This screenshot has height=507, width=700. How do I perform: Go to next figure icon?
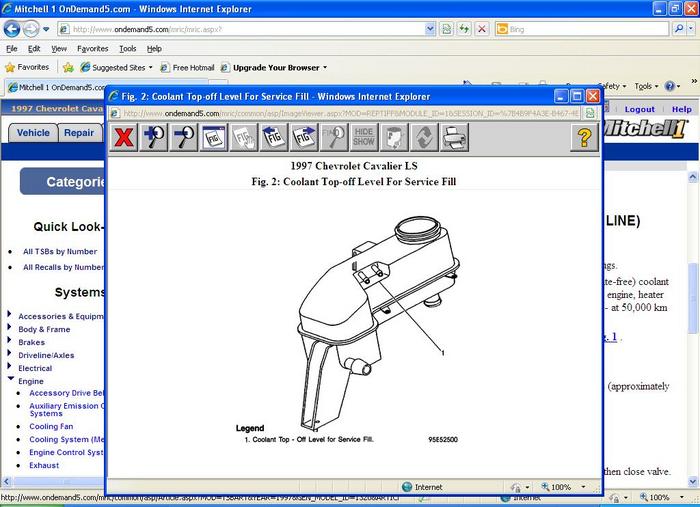304,137
